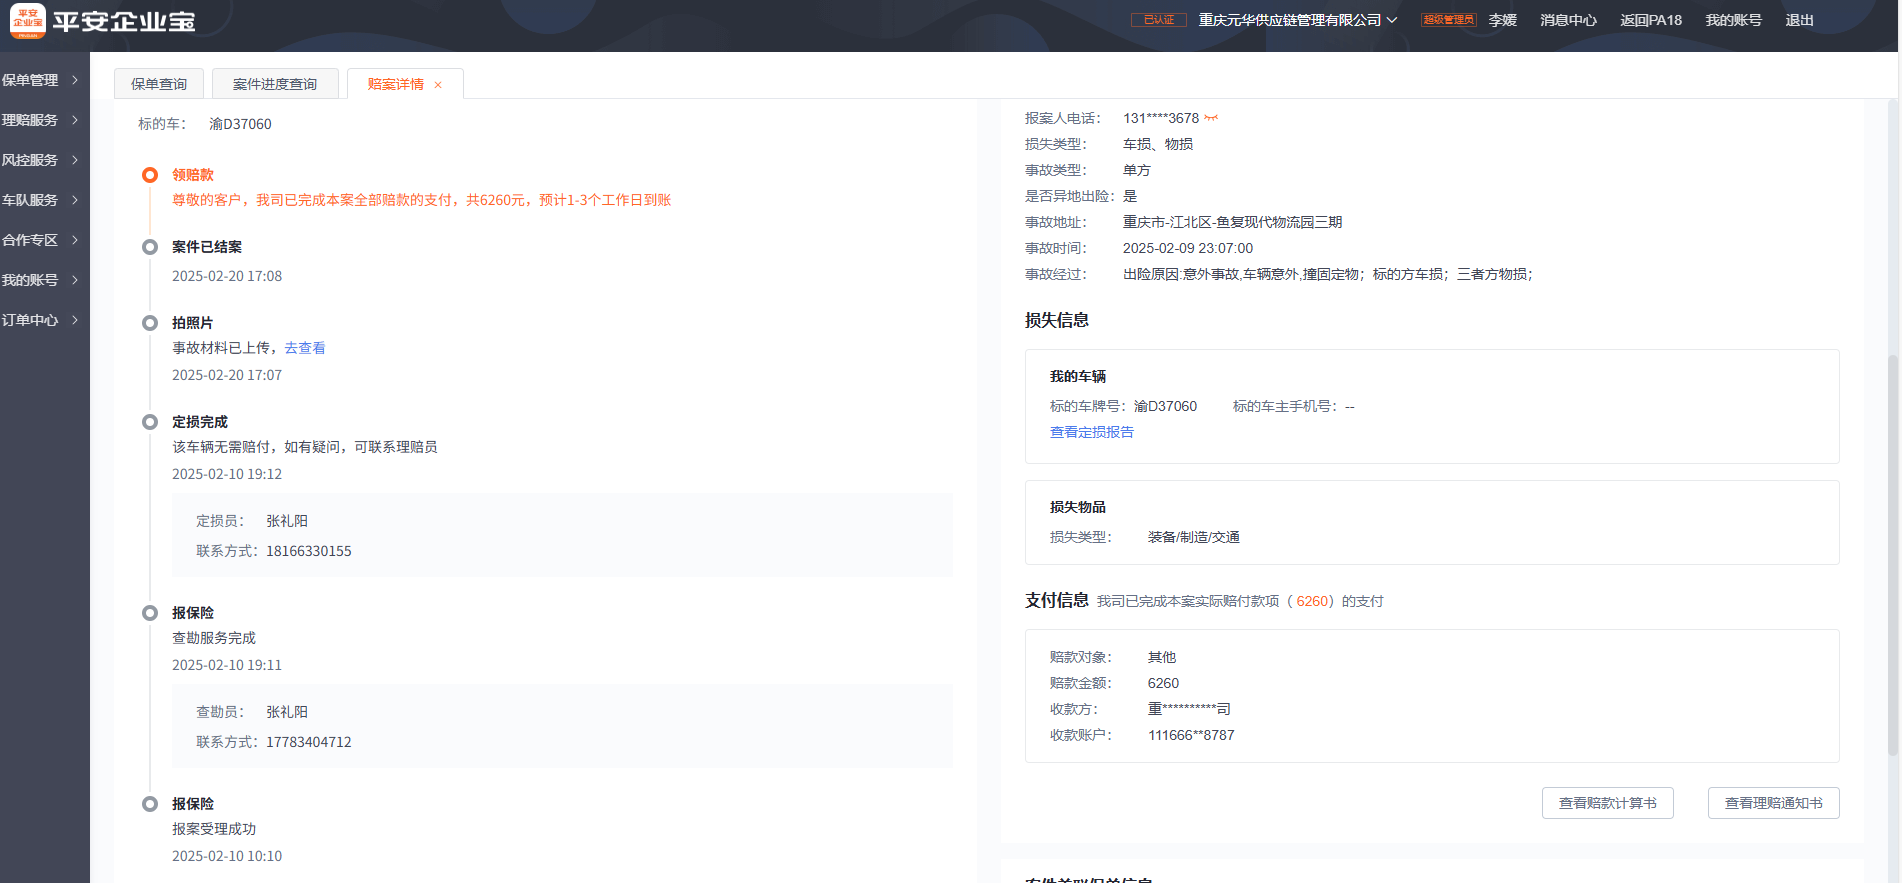
Task: Expand the 风控服务 sidebar menu
Action: click(40, 160)
